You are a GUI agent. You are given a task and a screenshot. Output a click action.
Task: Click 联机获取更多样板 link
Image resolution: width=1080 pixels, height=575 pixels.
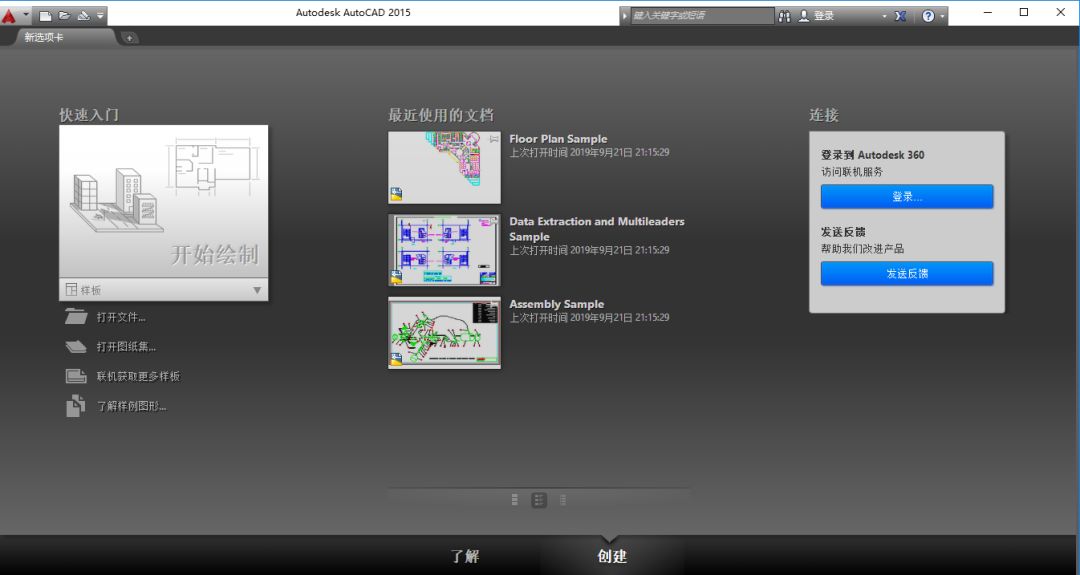tap(138, 377)
